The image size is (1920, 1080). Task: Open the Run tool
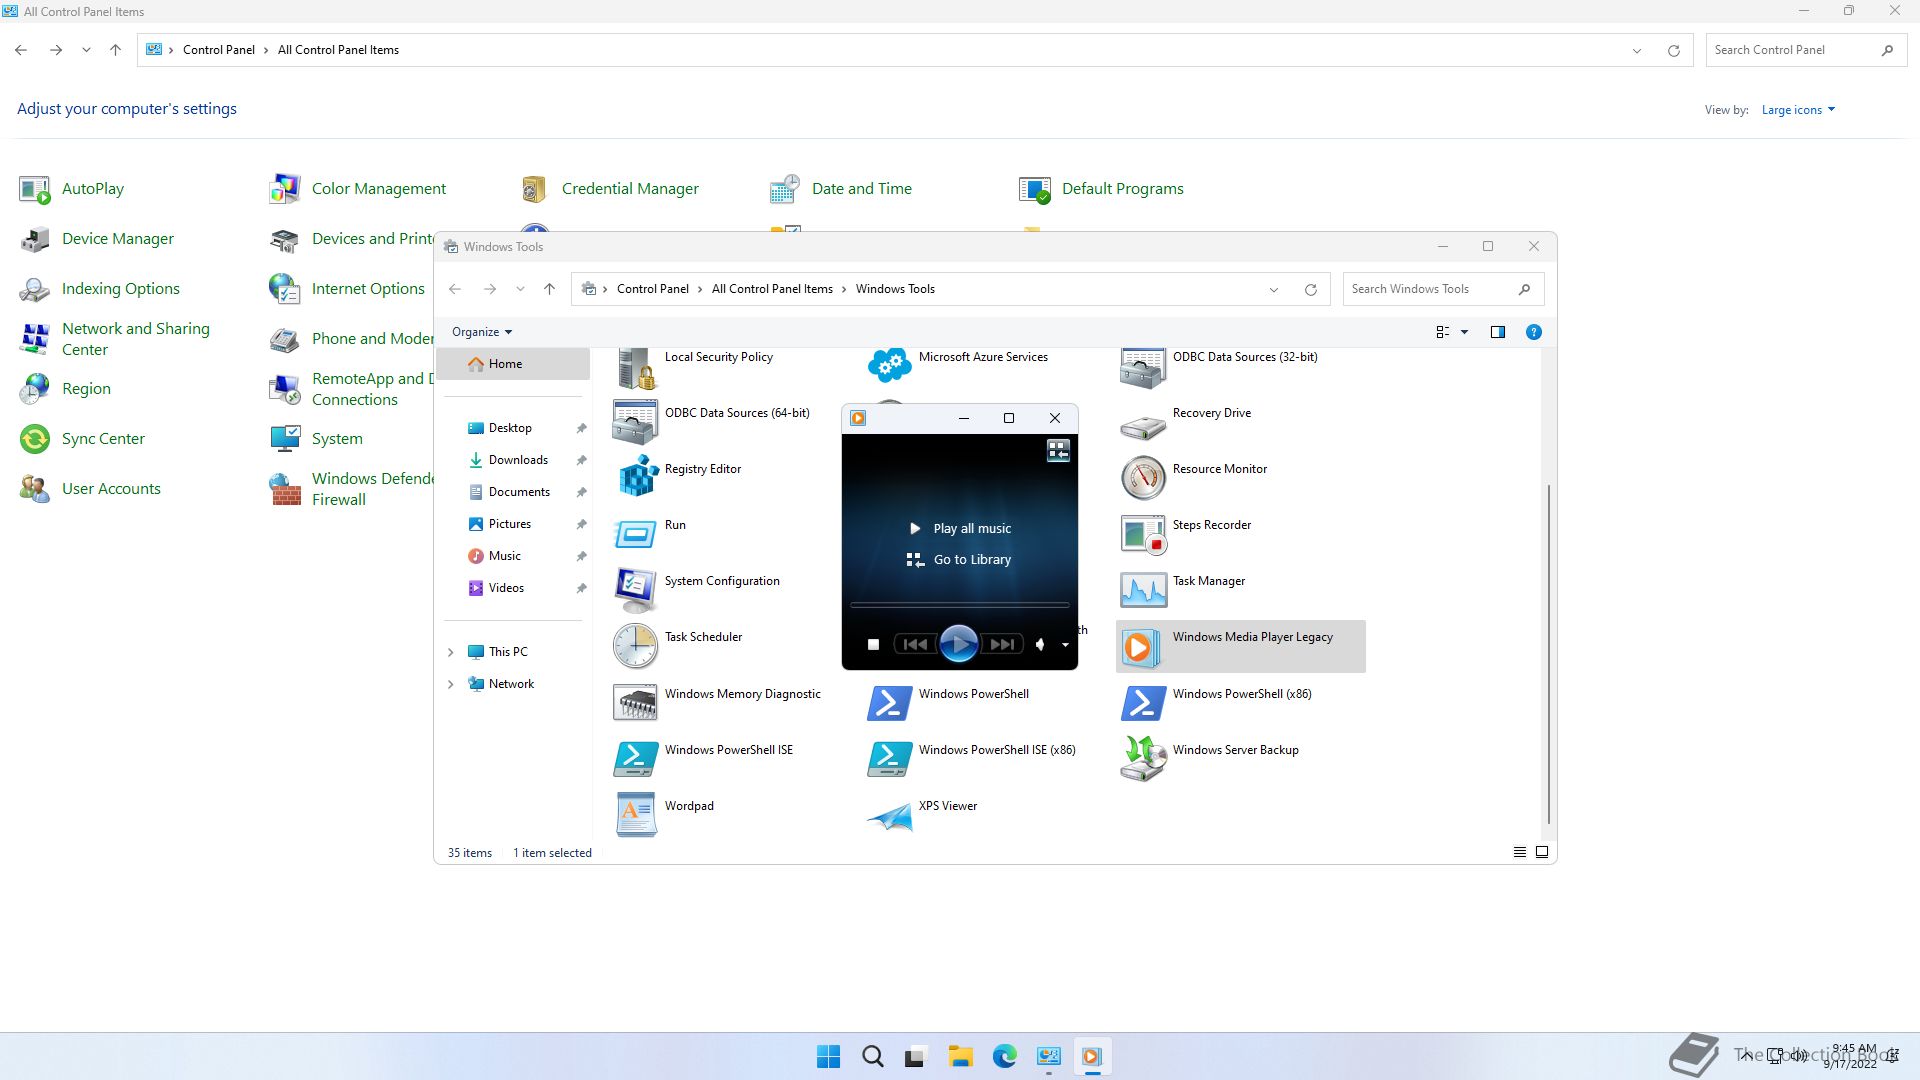650,532
